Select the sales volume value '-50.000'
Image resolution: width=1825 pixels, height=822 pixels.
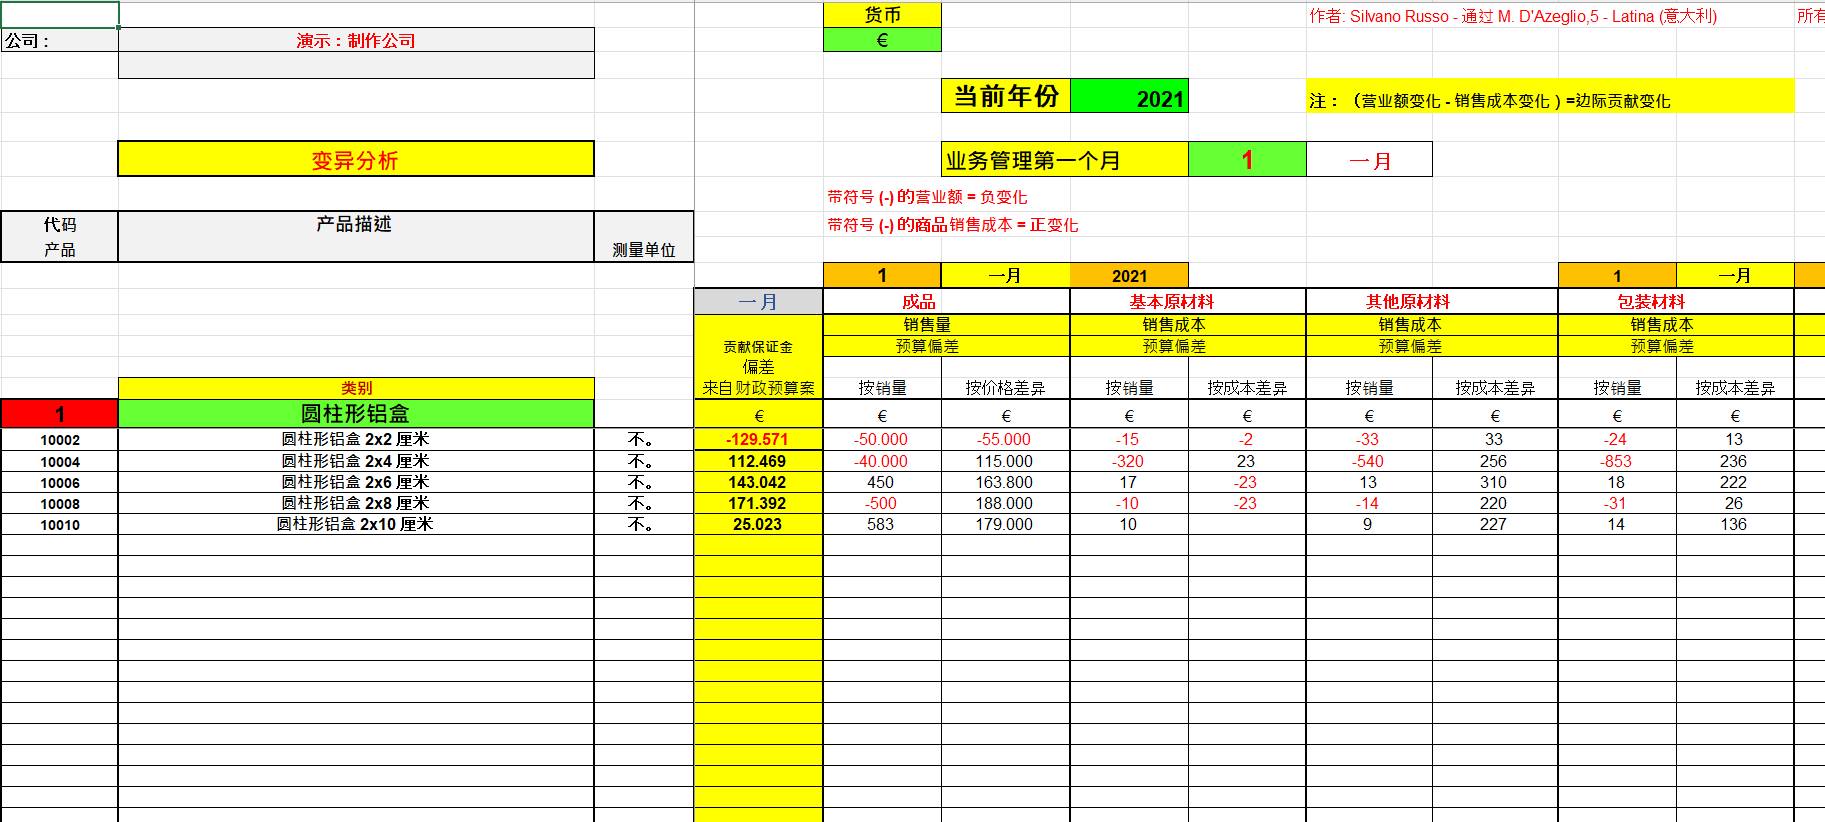(882, 439)
